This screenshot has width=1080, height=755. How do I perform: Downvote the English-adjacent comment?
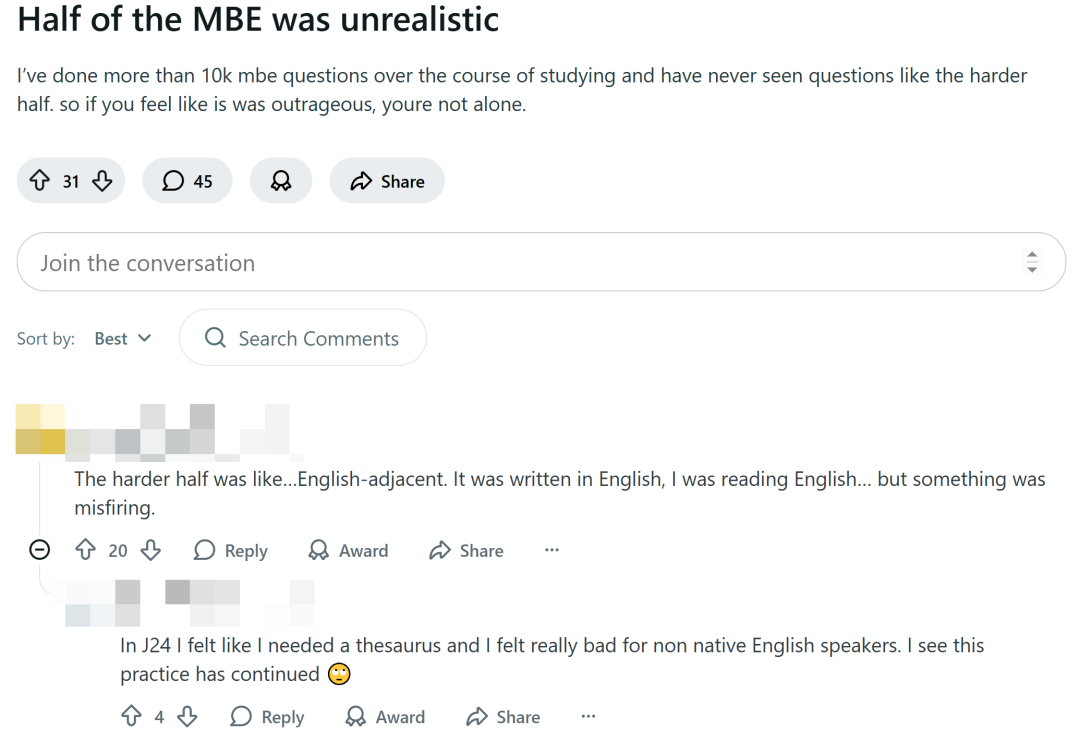[150, 550]
